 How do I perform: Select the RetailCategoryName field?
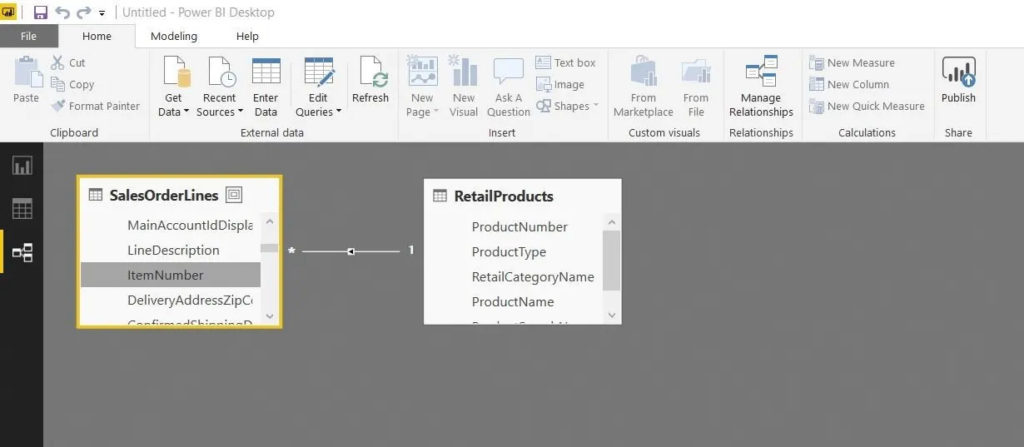coord(533,276)
